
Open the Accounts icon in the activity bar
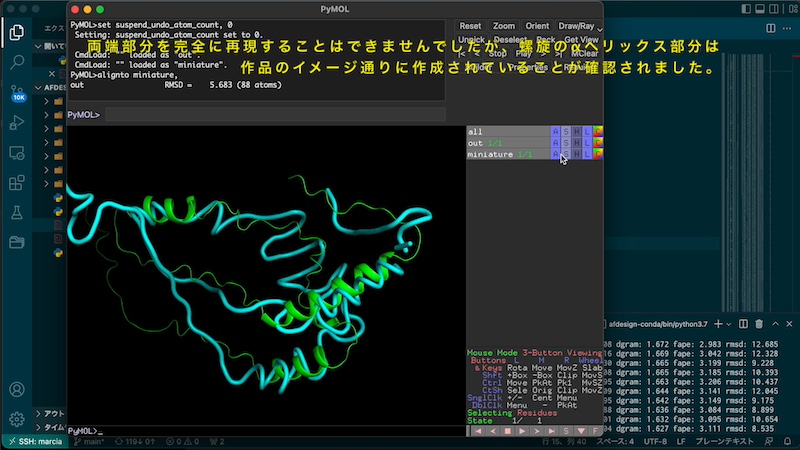click(x=17, y=389)
